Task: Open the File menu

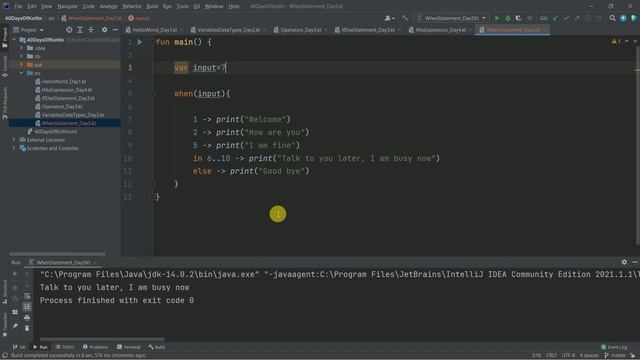Action: point(18,6)
